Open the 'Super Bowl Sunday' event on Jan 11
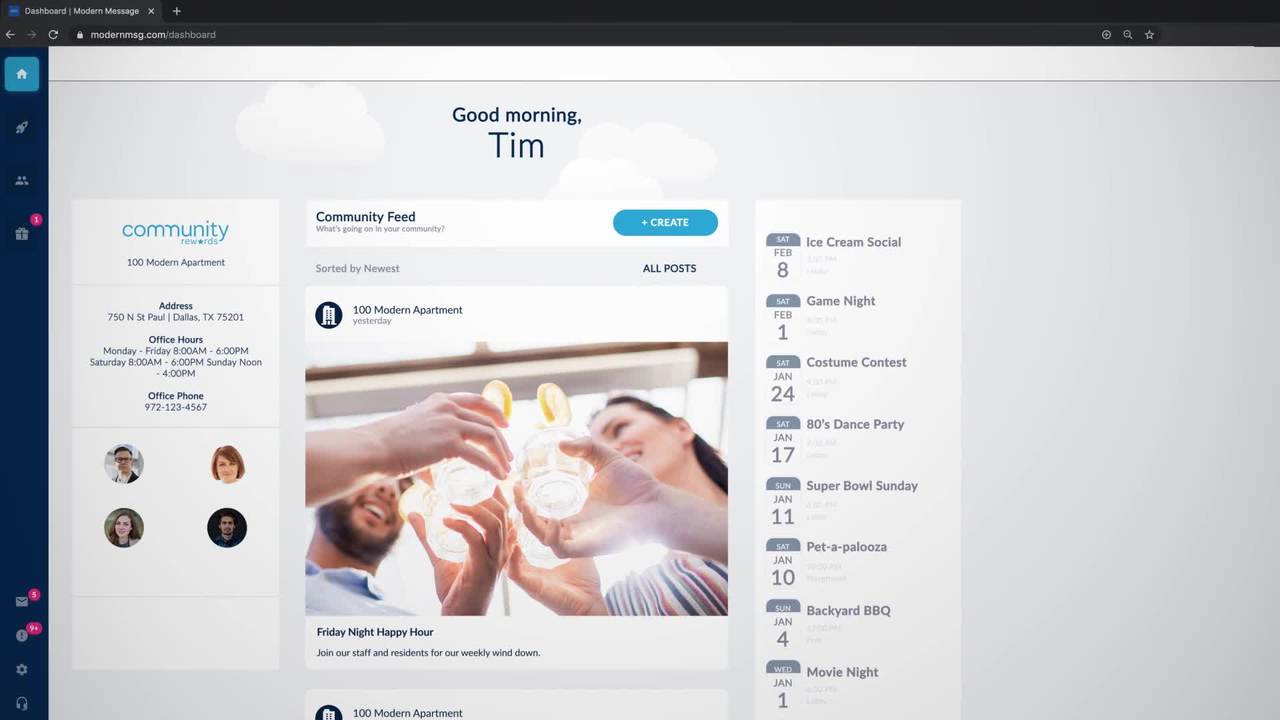The height and width of the screenshot is (720, 1280). 862,486
